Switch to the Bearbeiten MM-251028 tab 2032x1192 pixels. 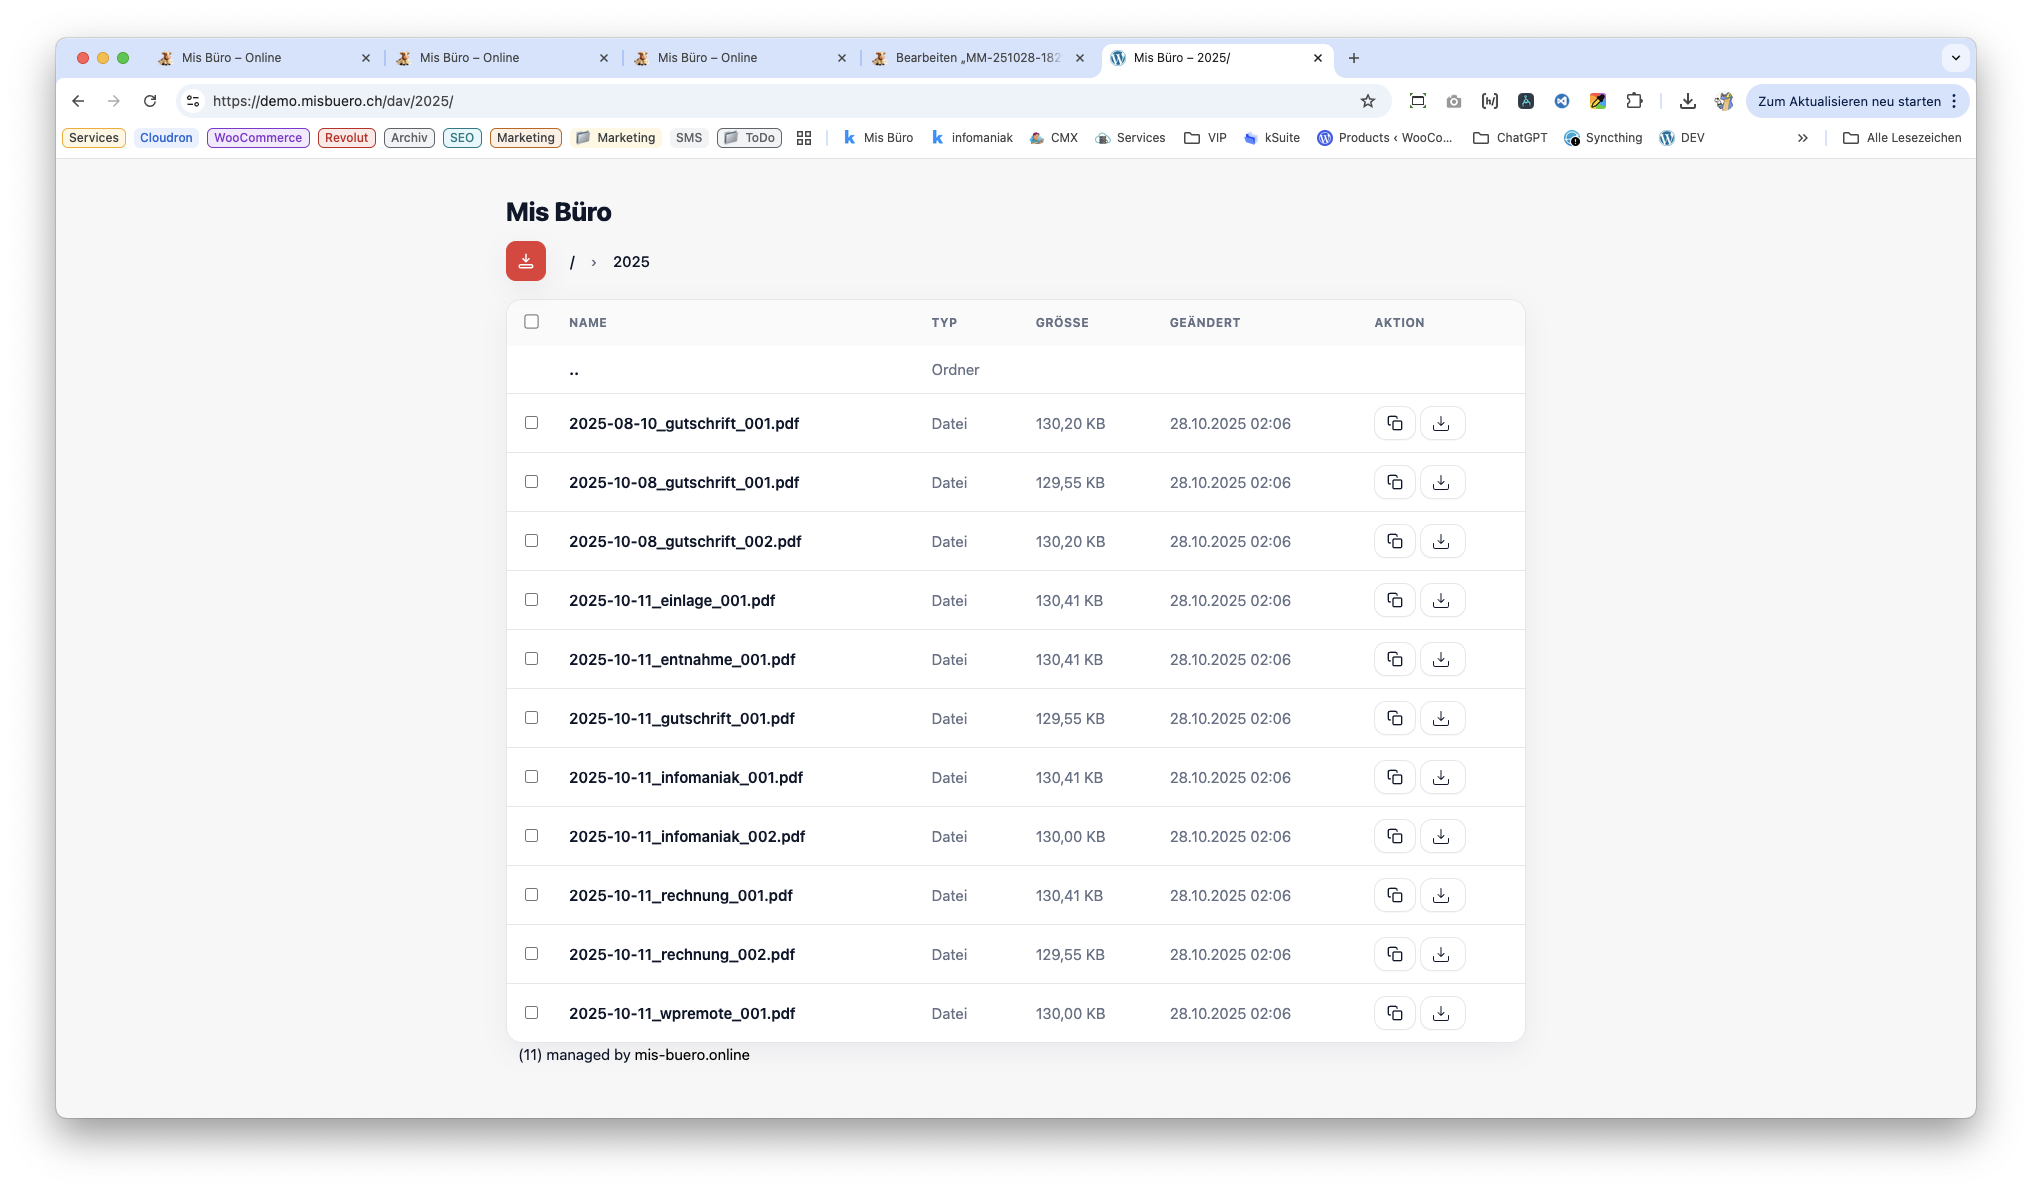(x=976, y=58)
